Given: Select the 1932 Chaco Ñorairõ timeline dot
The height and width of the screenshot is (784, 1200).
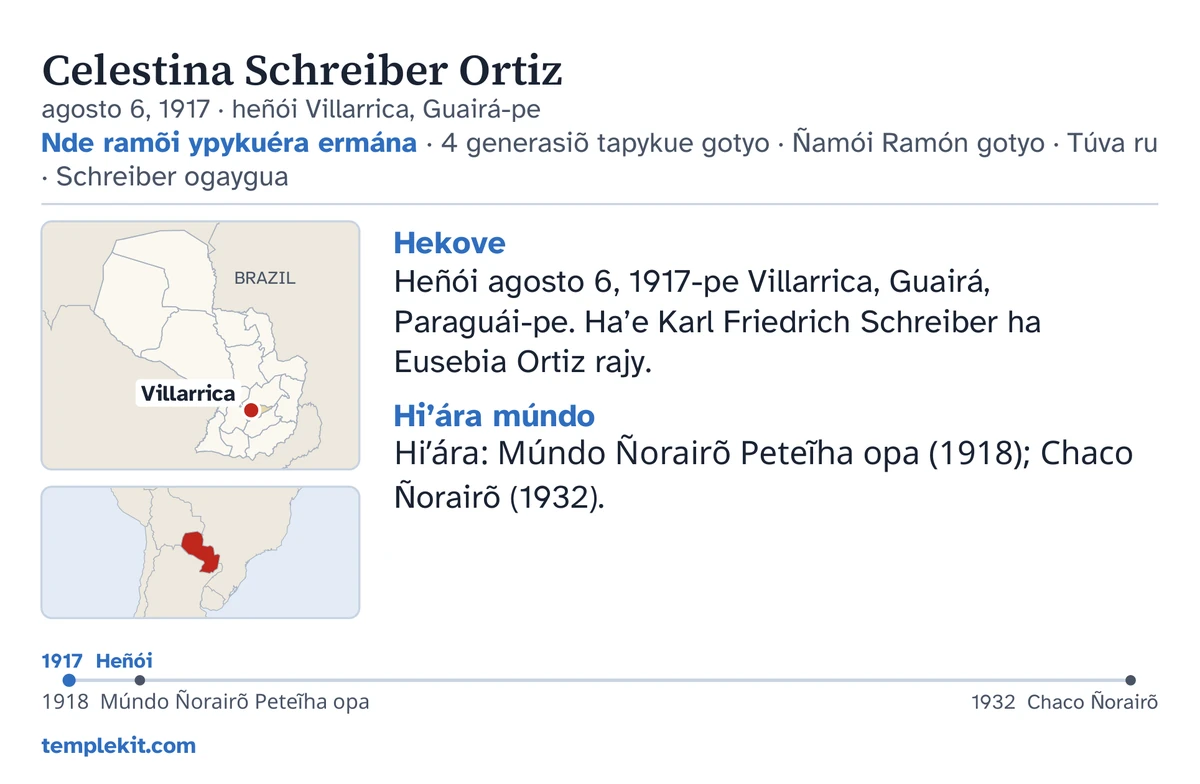Looking at the screenshot, I should 1131,680.
